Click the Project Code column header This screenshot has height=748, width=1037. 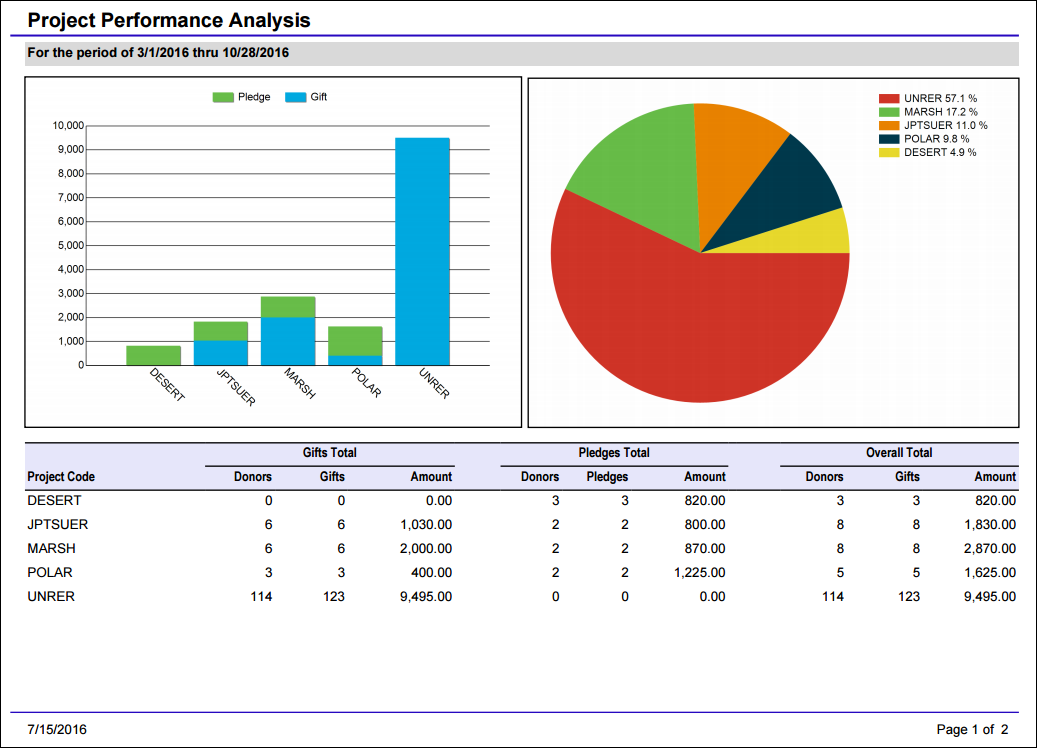pos(61,477)
